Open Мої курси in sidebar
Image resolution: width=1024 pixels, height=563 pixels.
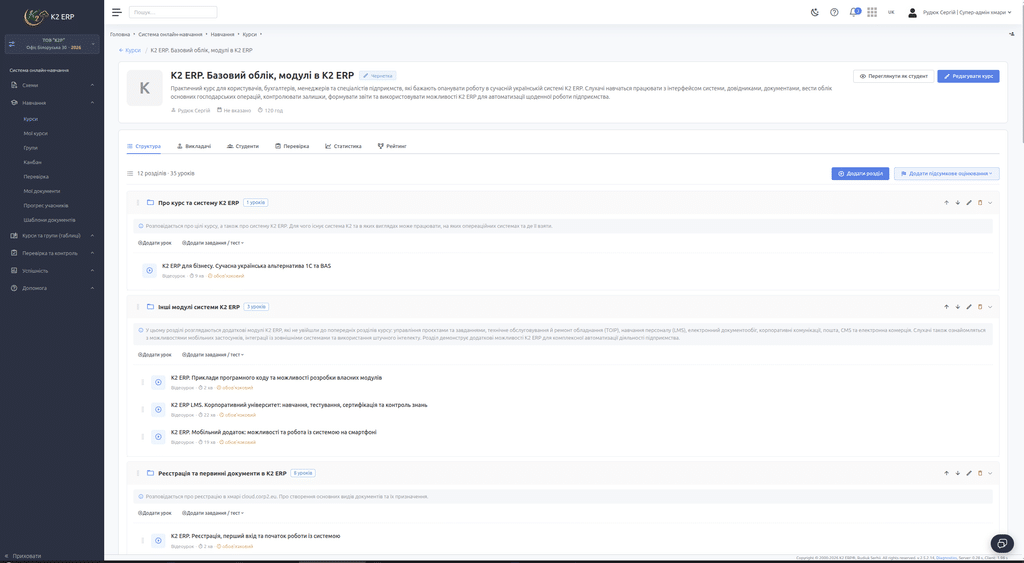(x=35, y=133)
